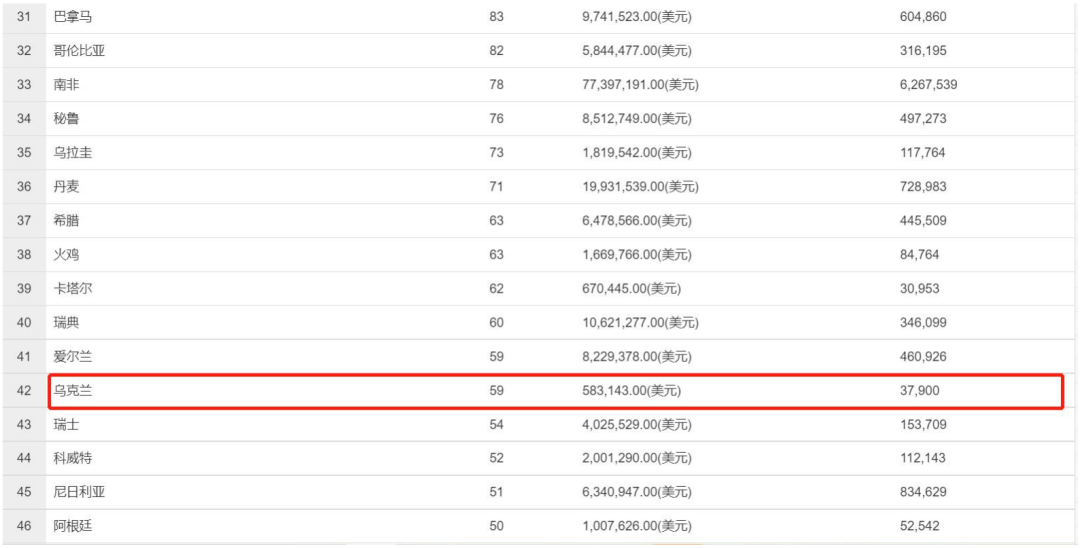Select amount 4,025,529.00(美元)
This screenshot has height=548, width=1080.
[636, 425]
